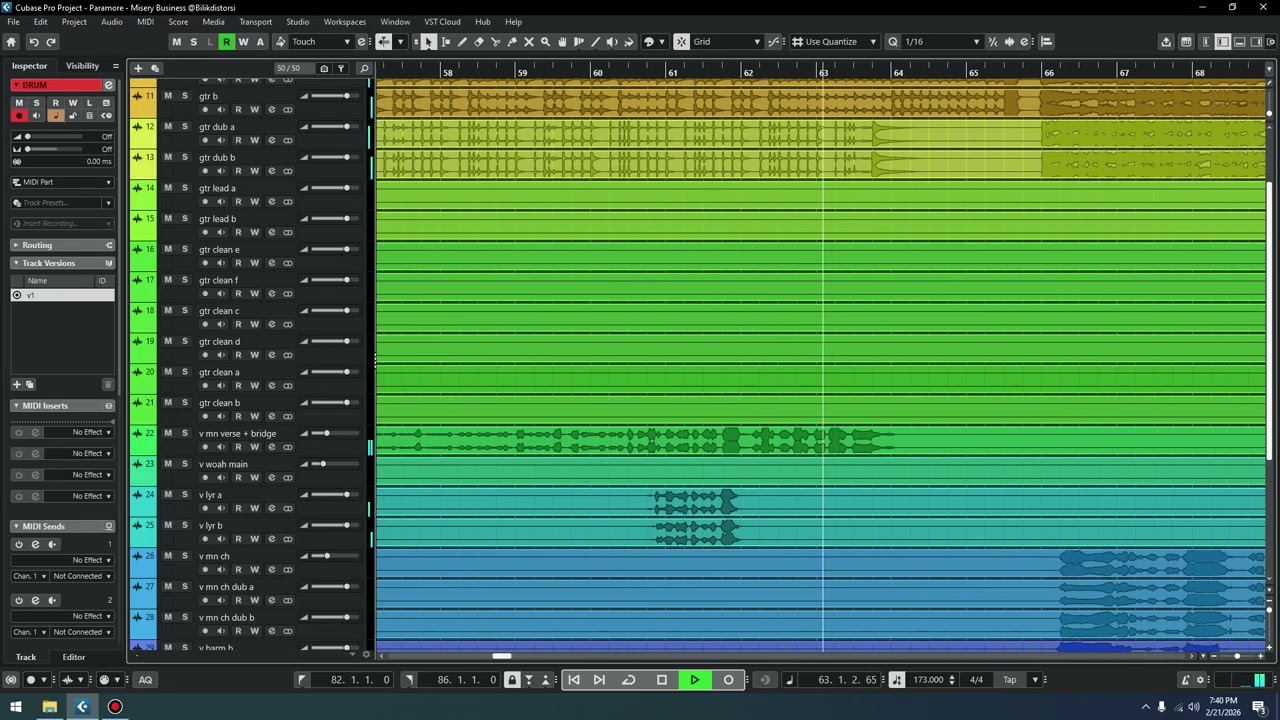Toggle global Read automation R button
Viewport: 1280px width, 720px height.
[x=226, y=42]
